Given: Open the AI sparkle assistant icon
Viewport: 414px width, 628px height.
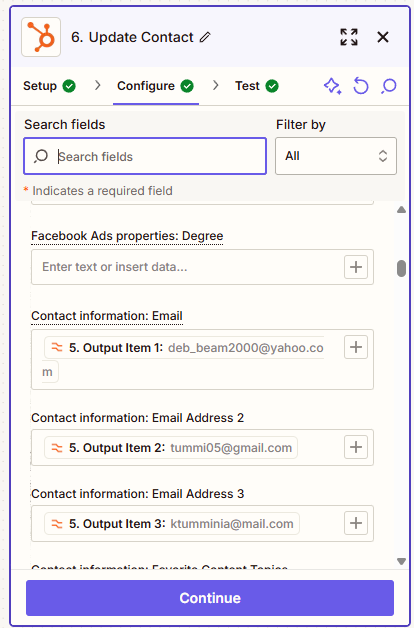Looking at the screenshot, I should [x=332, y=86].
